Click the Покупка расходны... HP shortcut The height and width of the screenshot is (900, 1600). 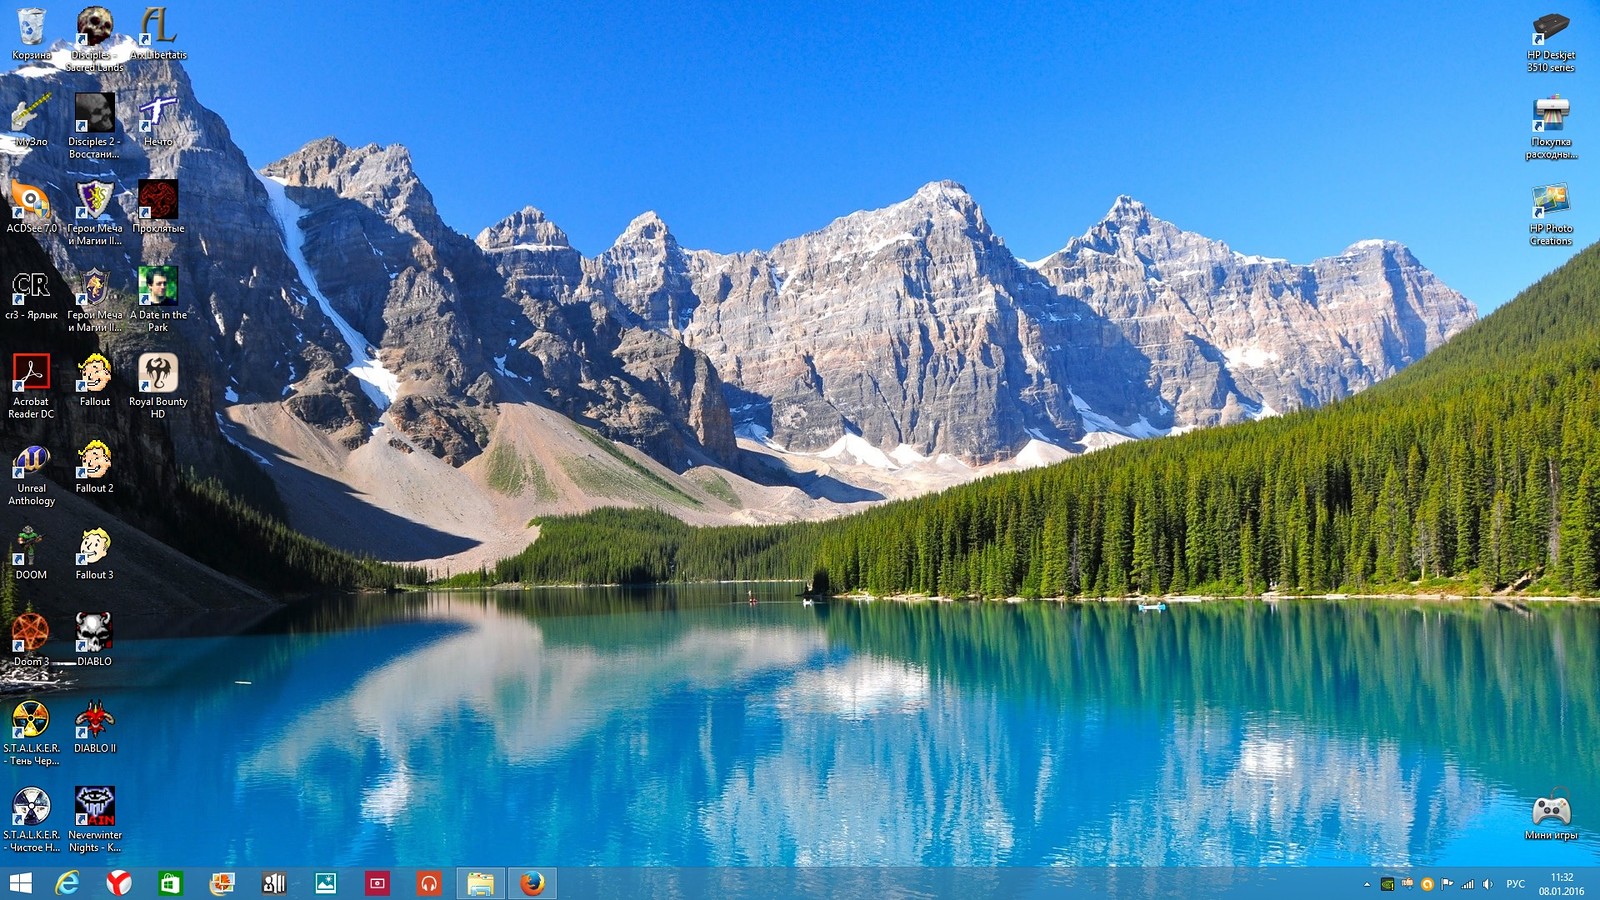point(1551,127)
